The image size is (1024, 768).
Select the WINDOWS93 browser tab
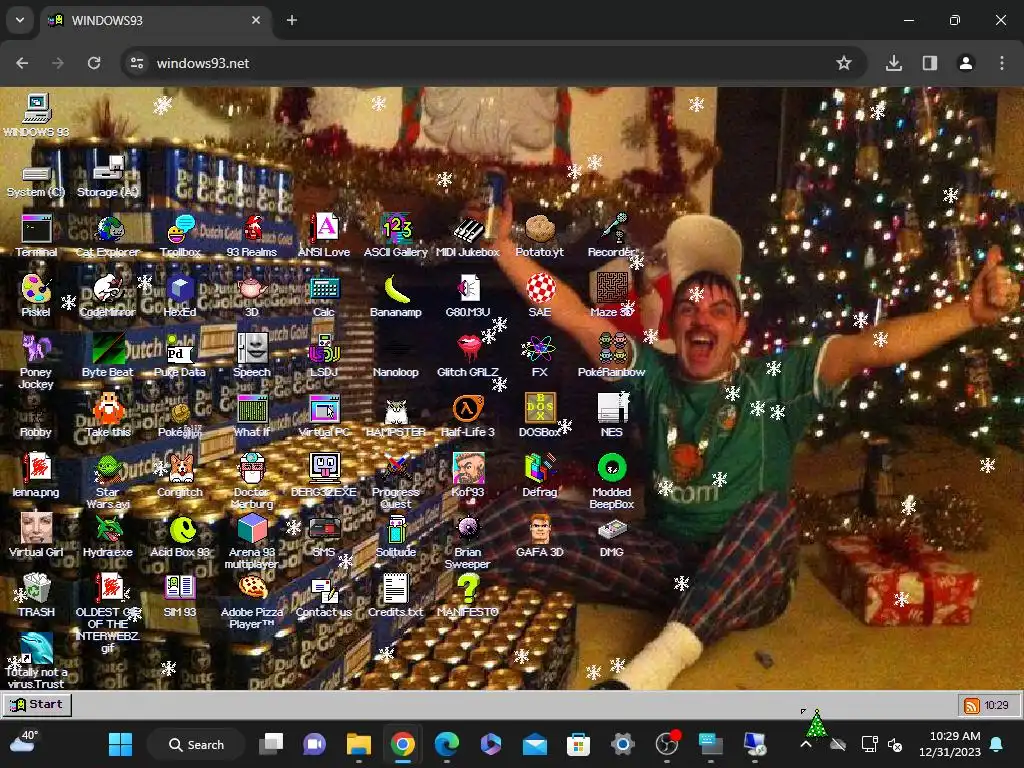(155, 20)
